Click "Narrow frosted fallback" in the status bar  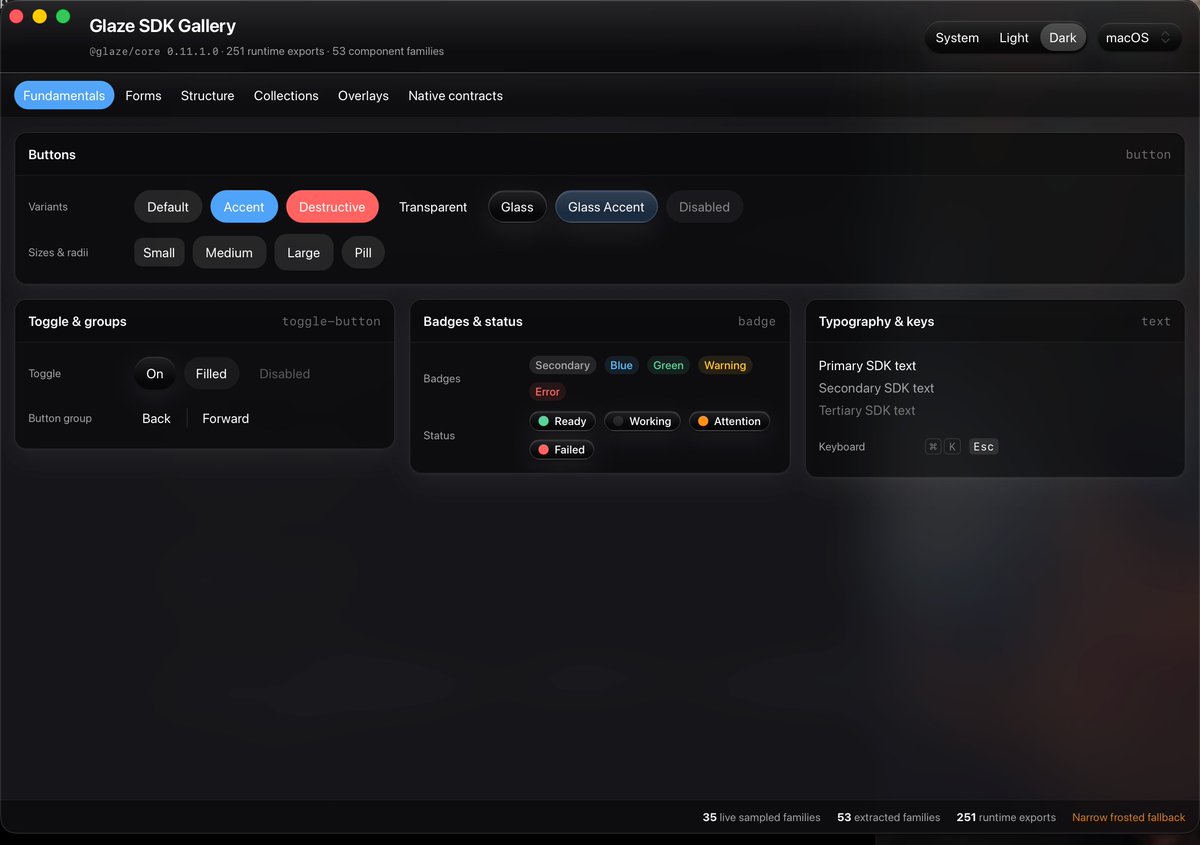[x=1129, y=818]
